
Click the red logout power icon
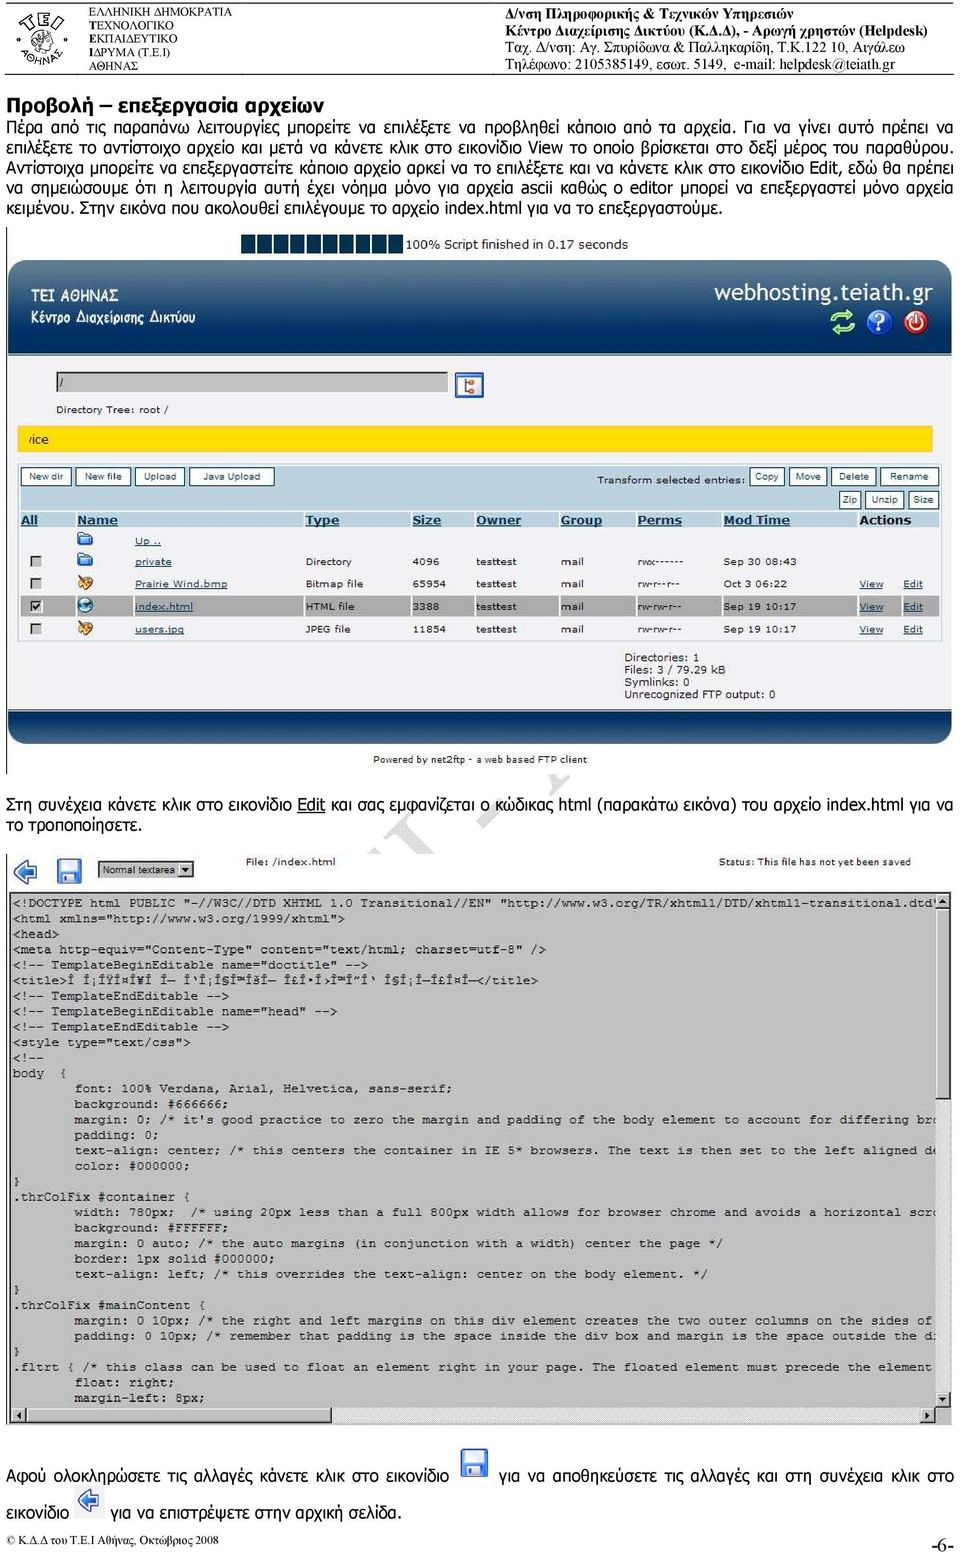(x=915, y=322)
